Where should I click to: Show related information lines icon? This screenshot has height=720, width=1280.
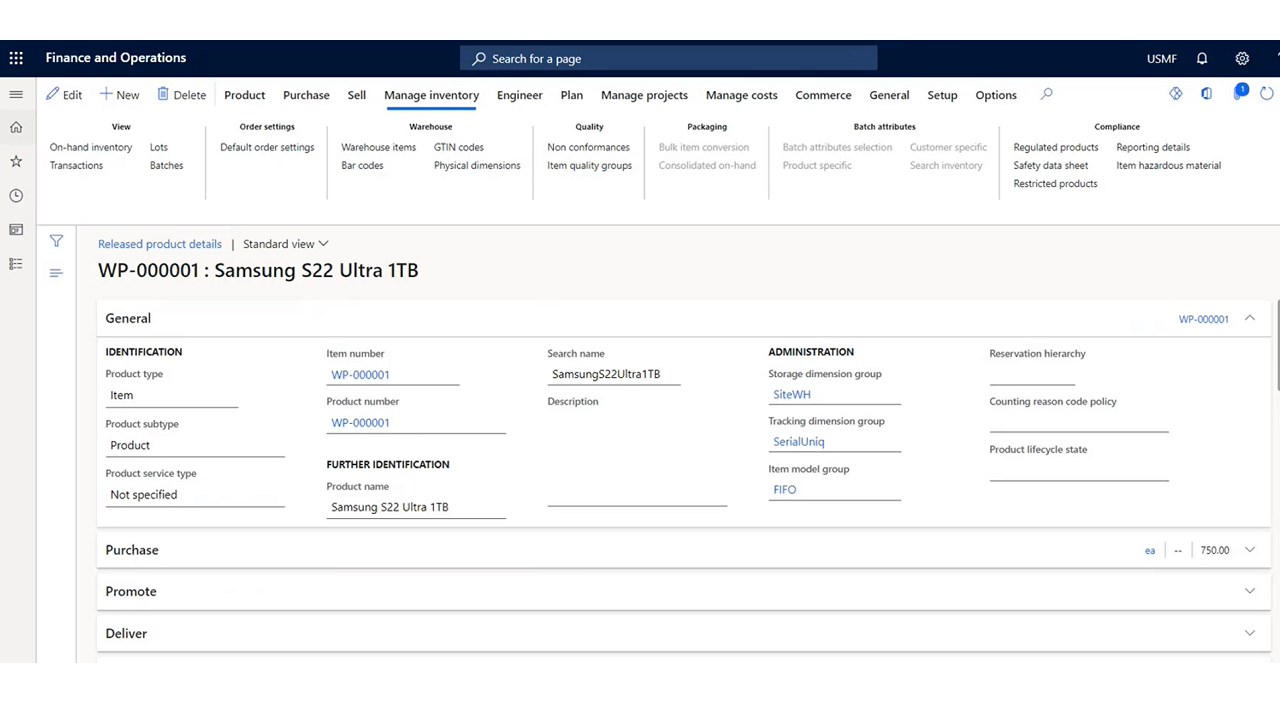coord(56,273)
